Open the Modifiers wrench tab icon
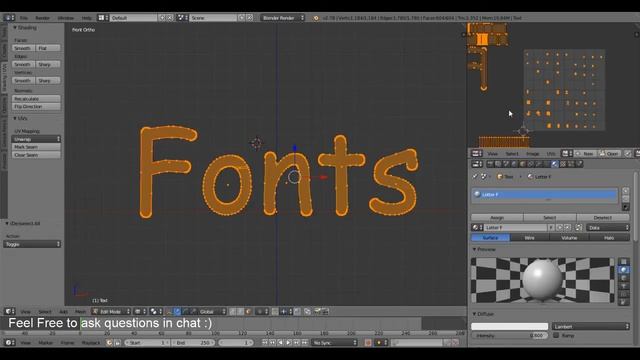 click(x=538, y=164)
